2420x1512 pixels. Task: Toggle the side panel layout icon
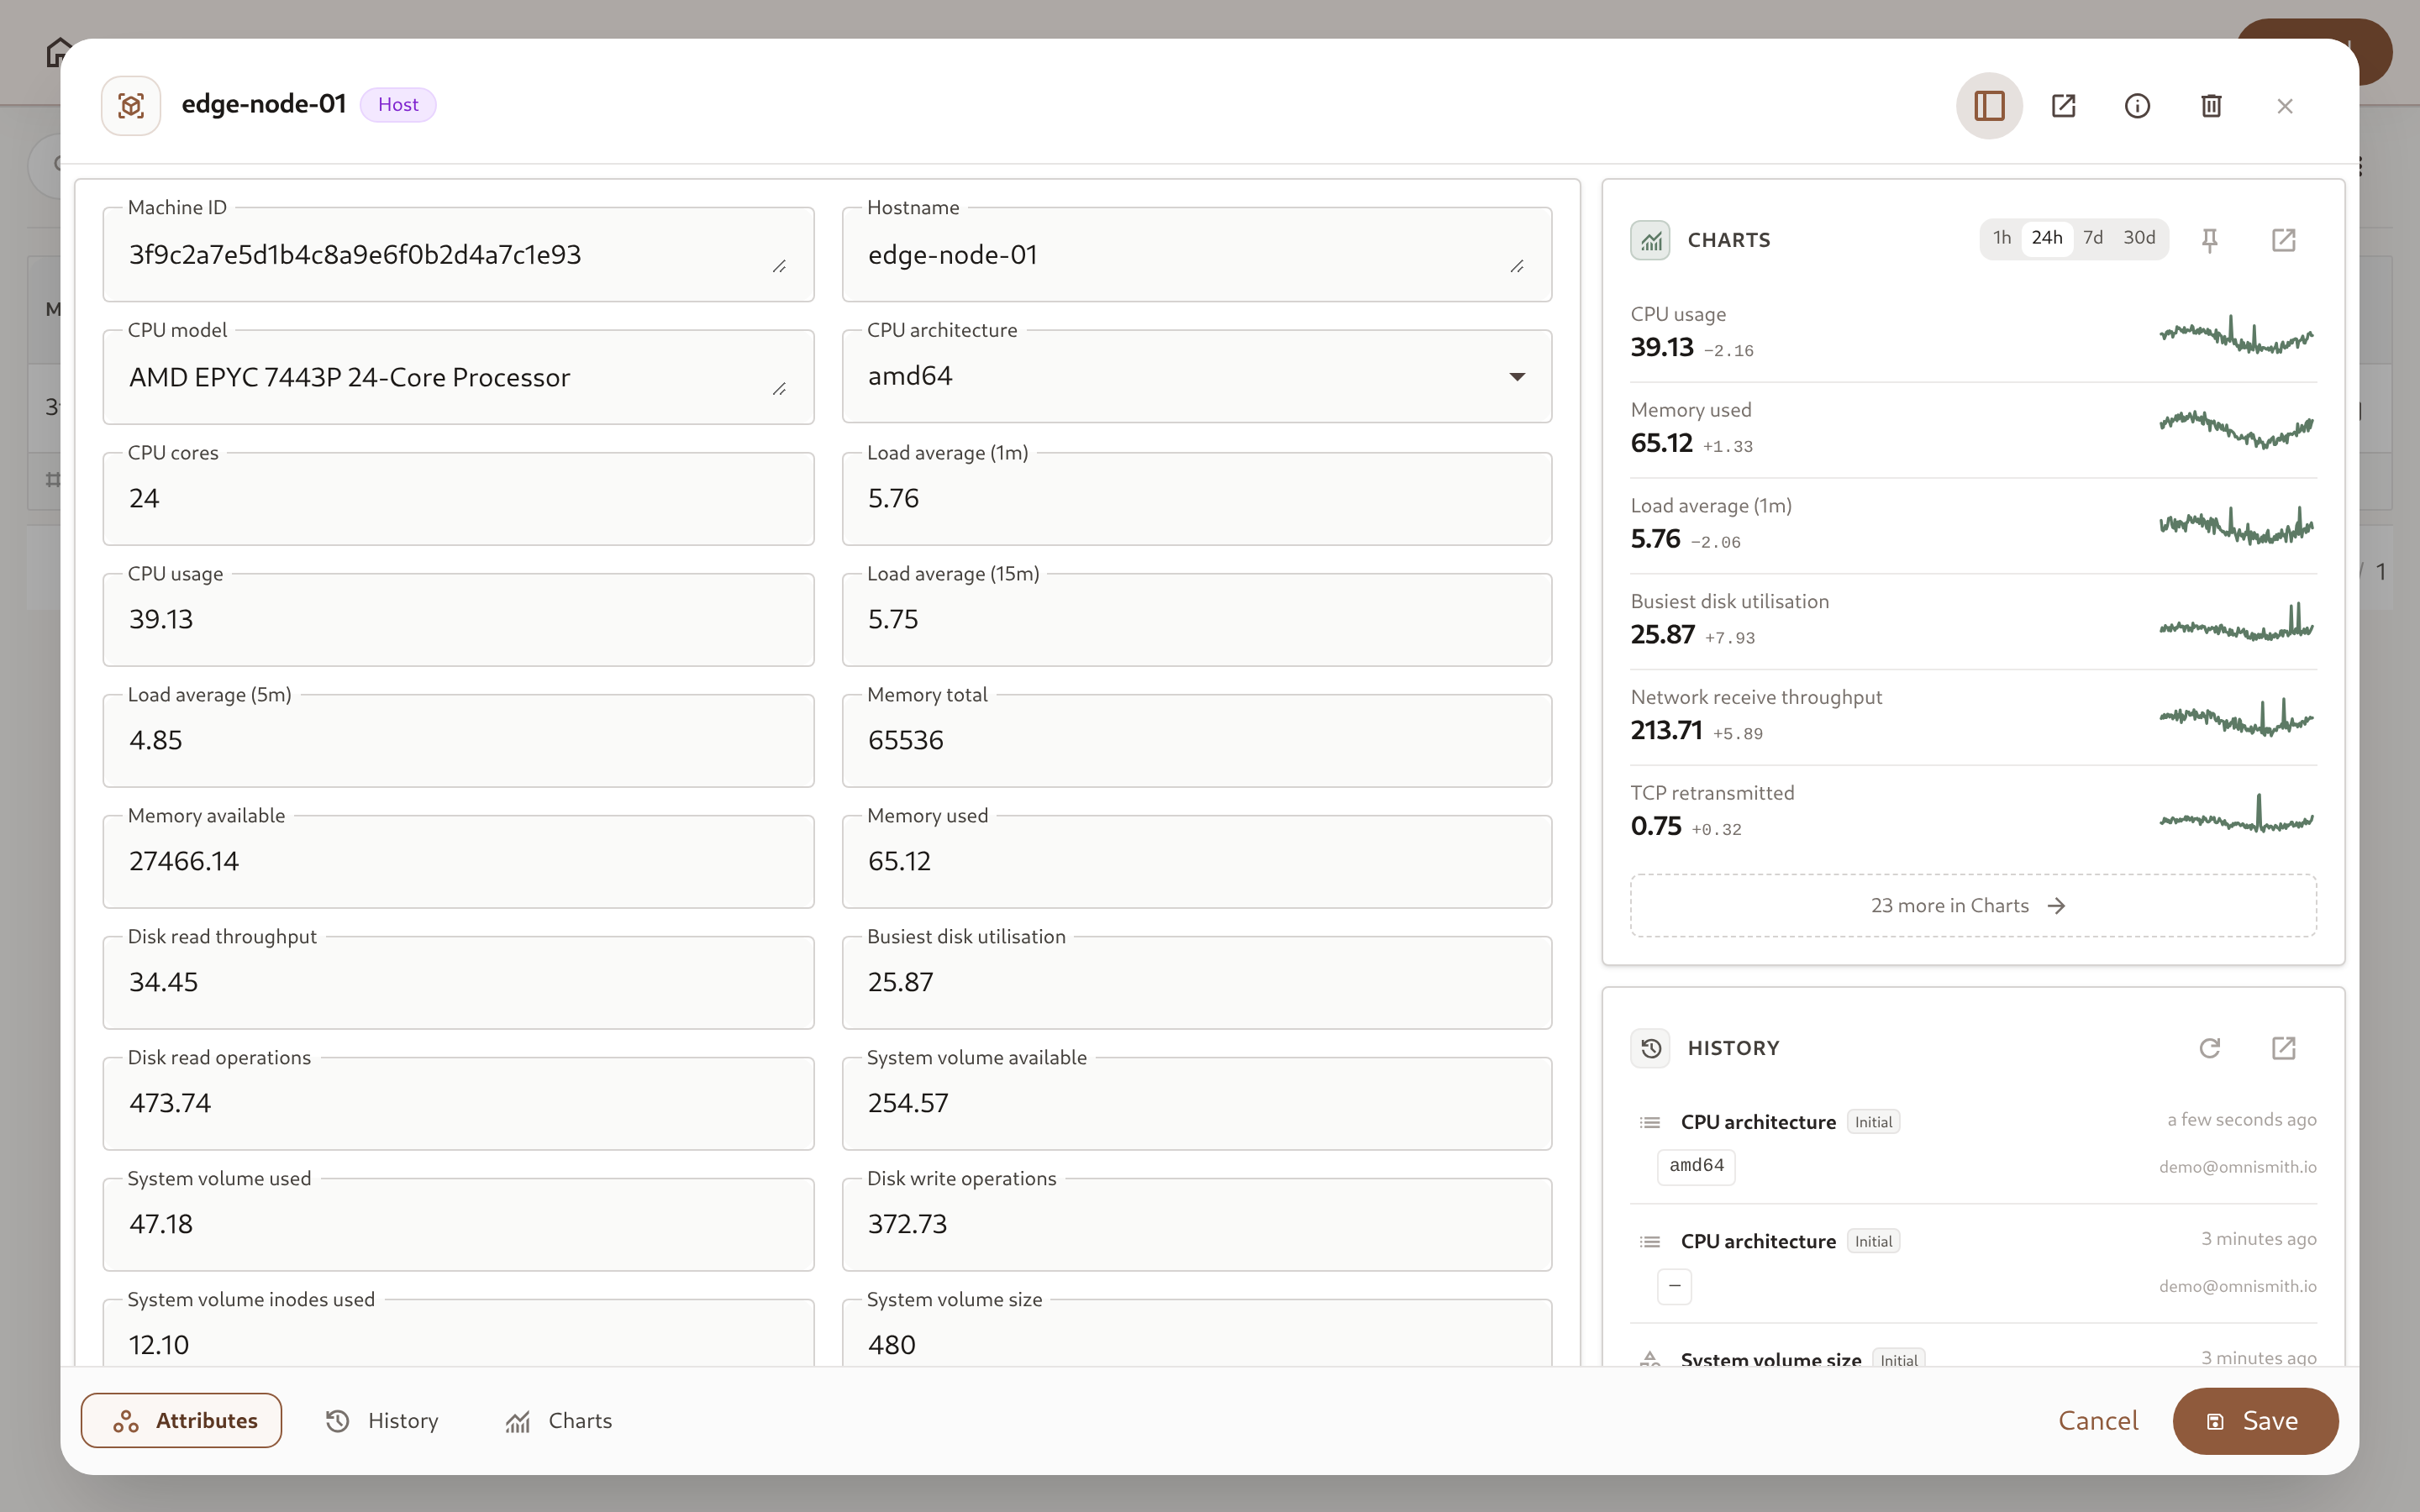pyautogui.click(x=1989, y=105)
